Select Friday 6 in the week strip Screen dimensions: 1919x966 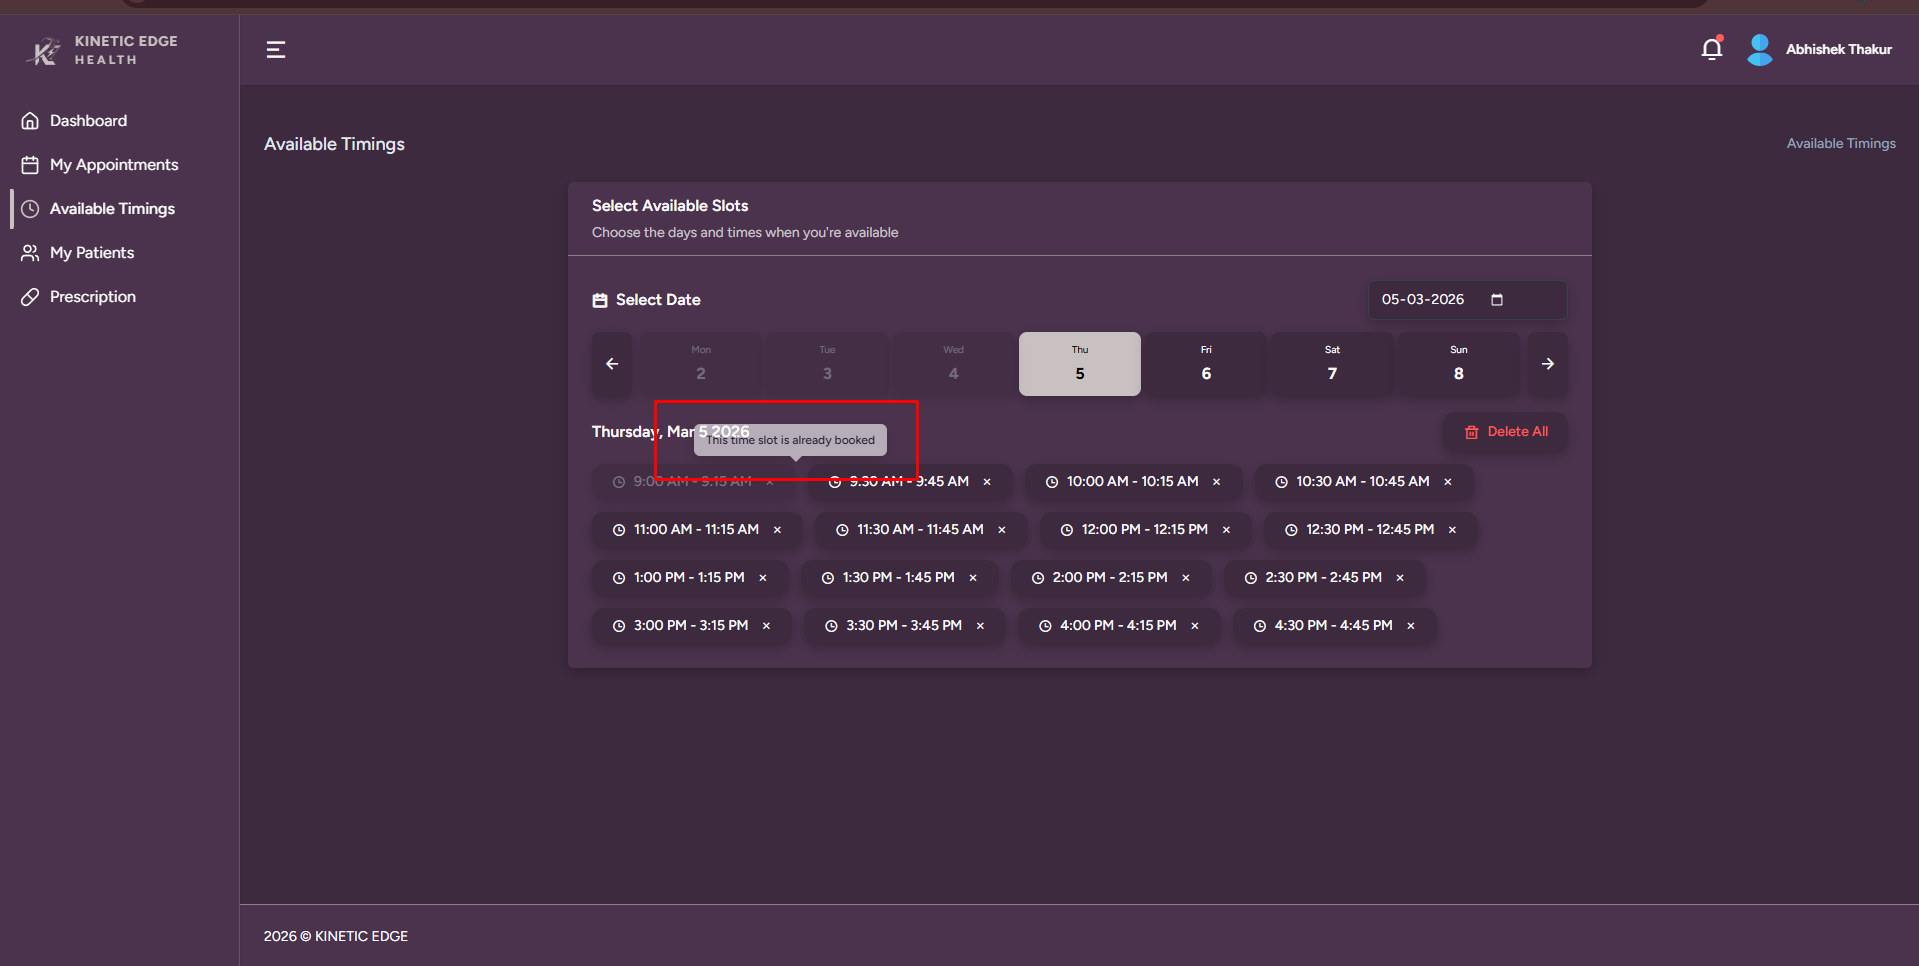pos(1205,364)
